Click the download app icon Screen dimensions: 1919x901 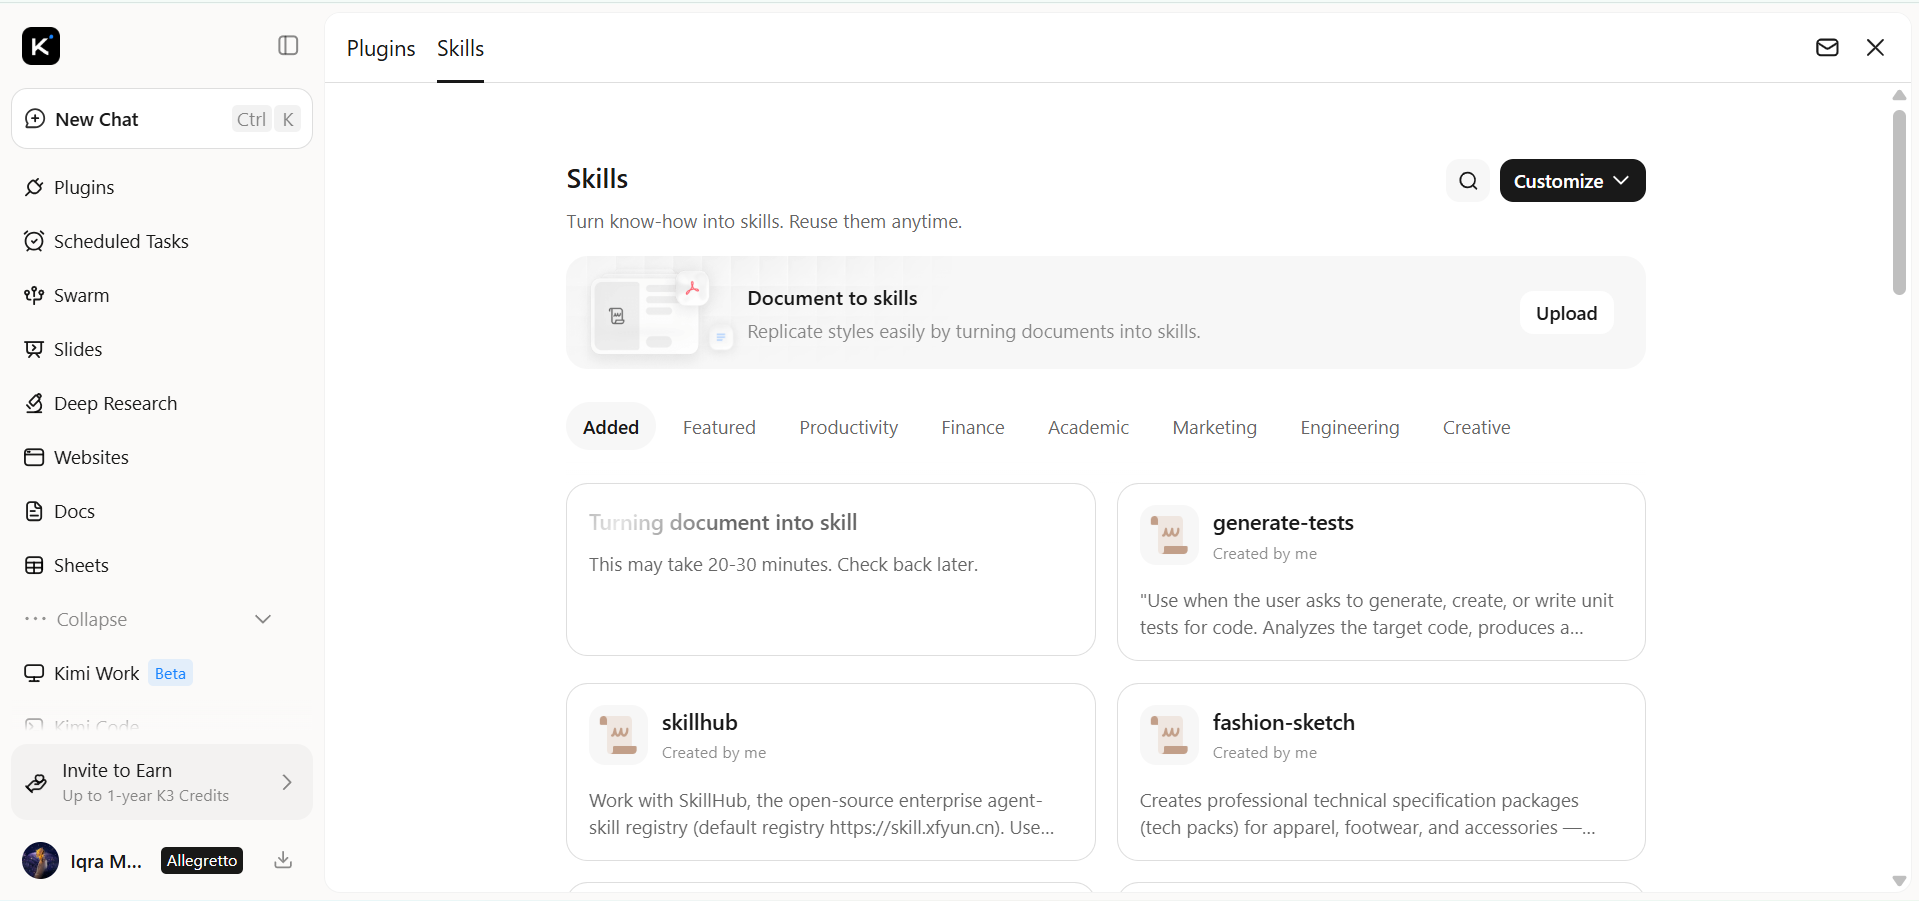(283, 860)
